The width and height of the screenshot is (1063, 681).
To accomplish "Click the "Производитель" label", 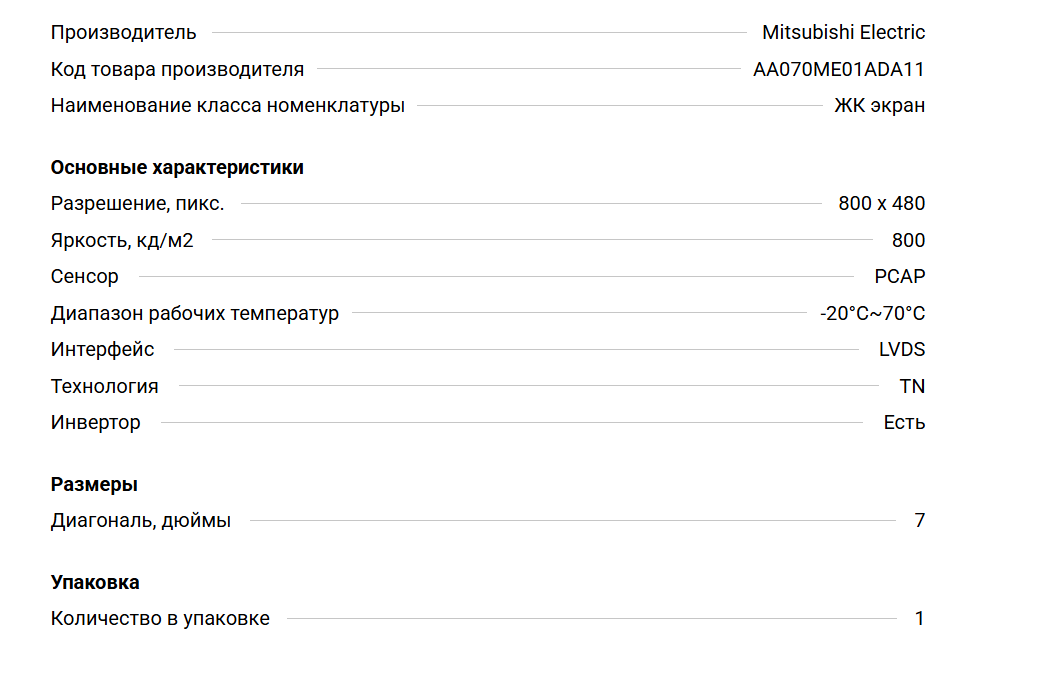I will (x=123, y=32).
